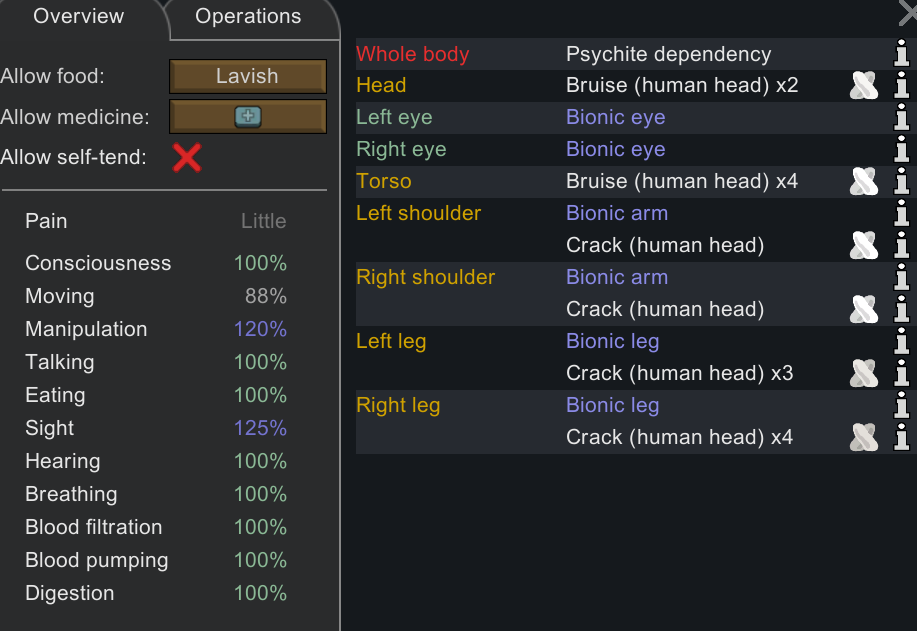Open the Allow food Lavish dropdown

(248, 76)
